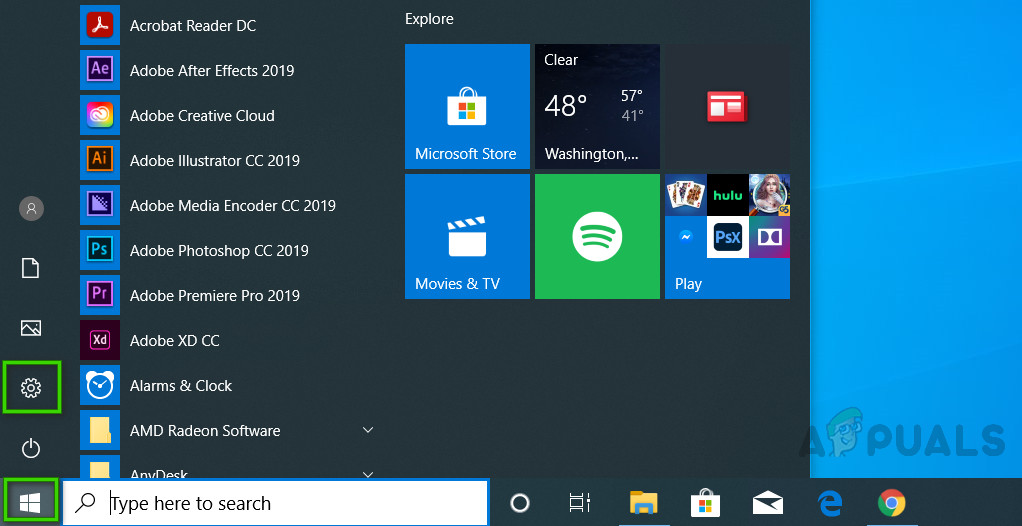Click the Play folder label

click(688, 284)
